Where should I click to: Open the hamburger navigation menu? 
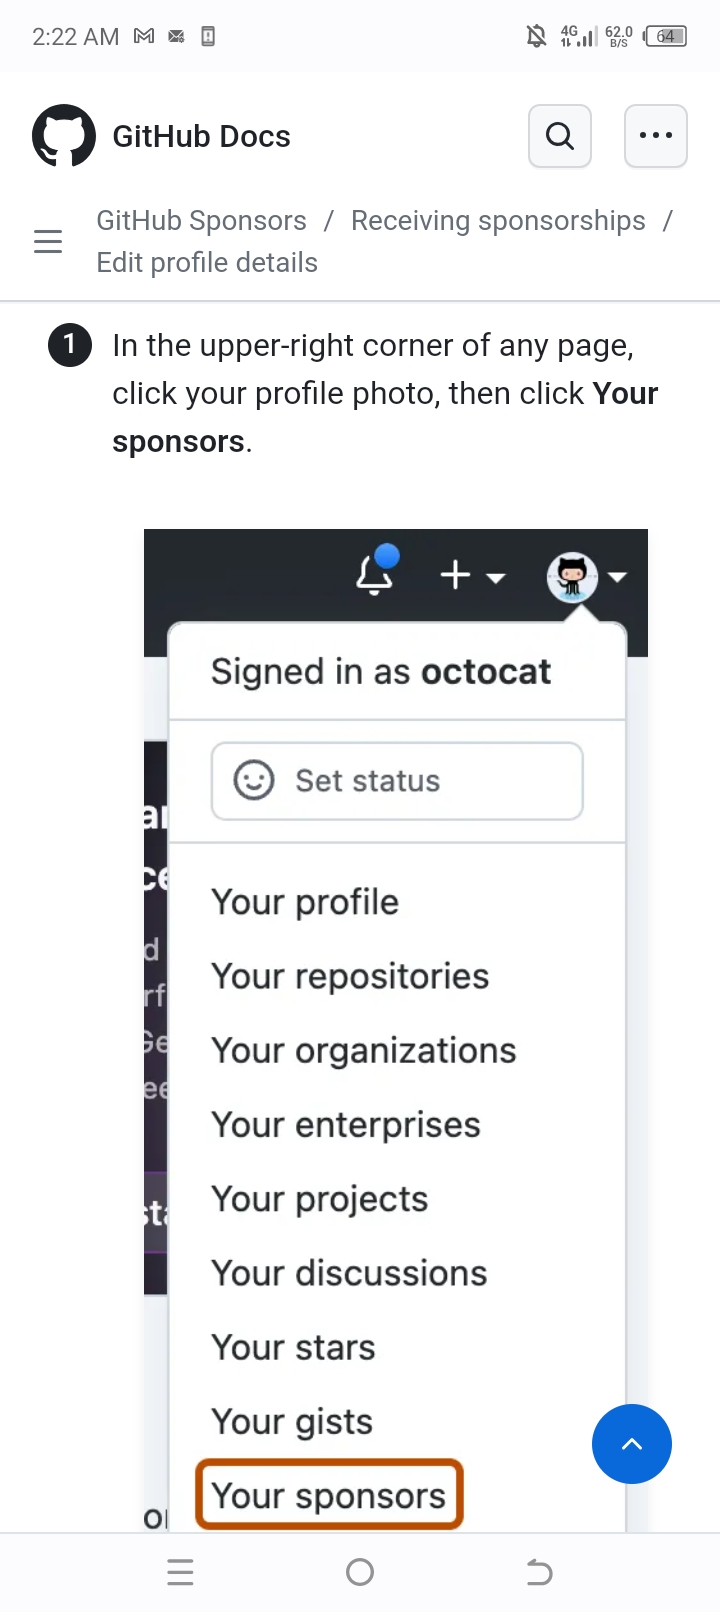point(48,241)
